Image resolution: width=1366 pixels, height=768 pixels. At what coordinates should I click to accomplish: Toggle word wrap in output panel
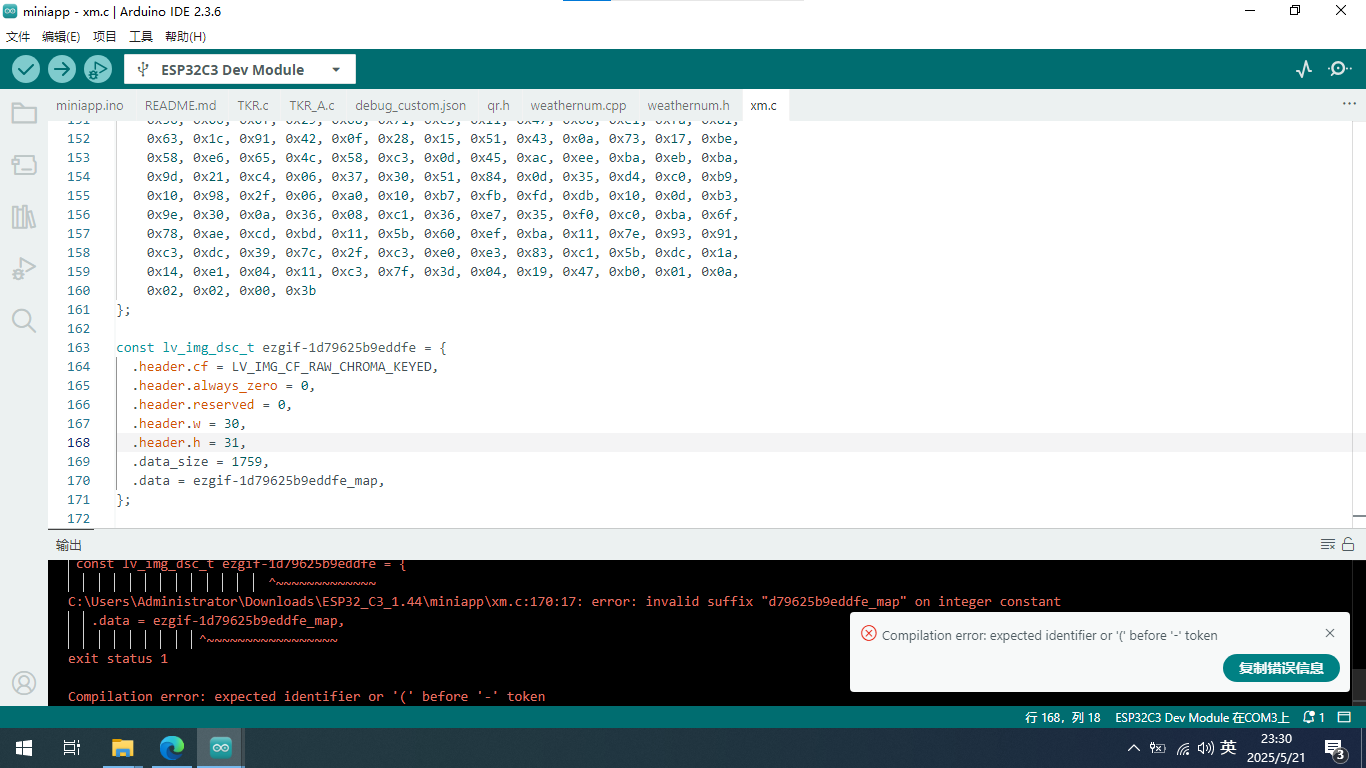1328,544
